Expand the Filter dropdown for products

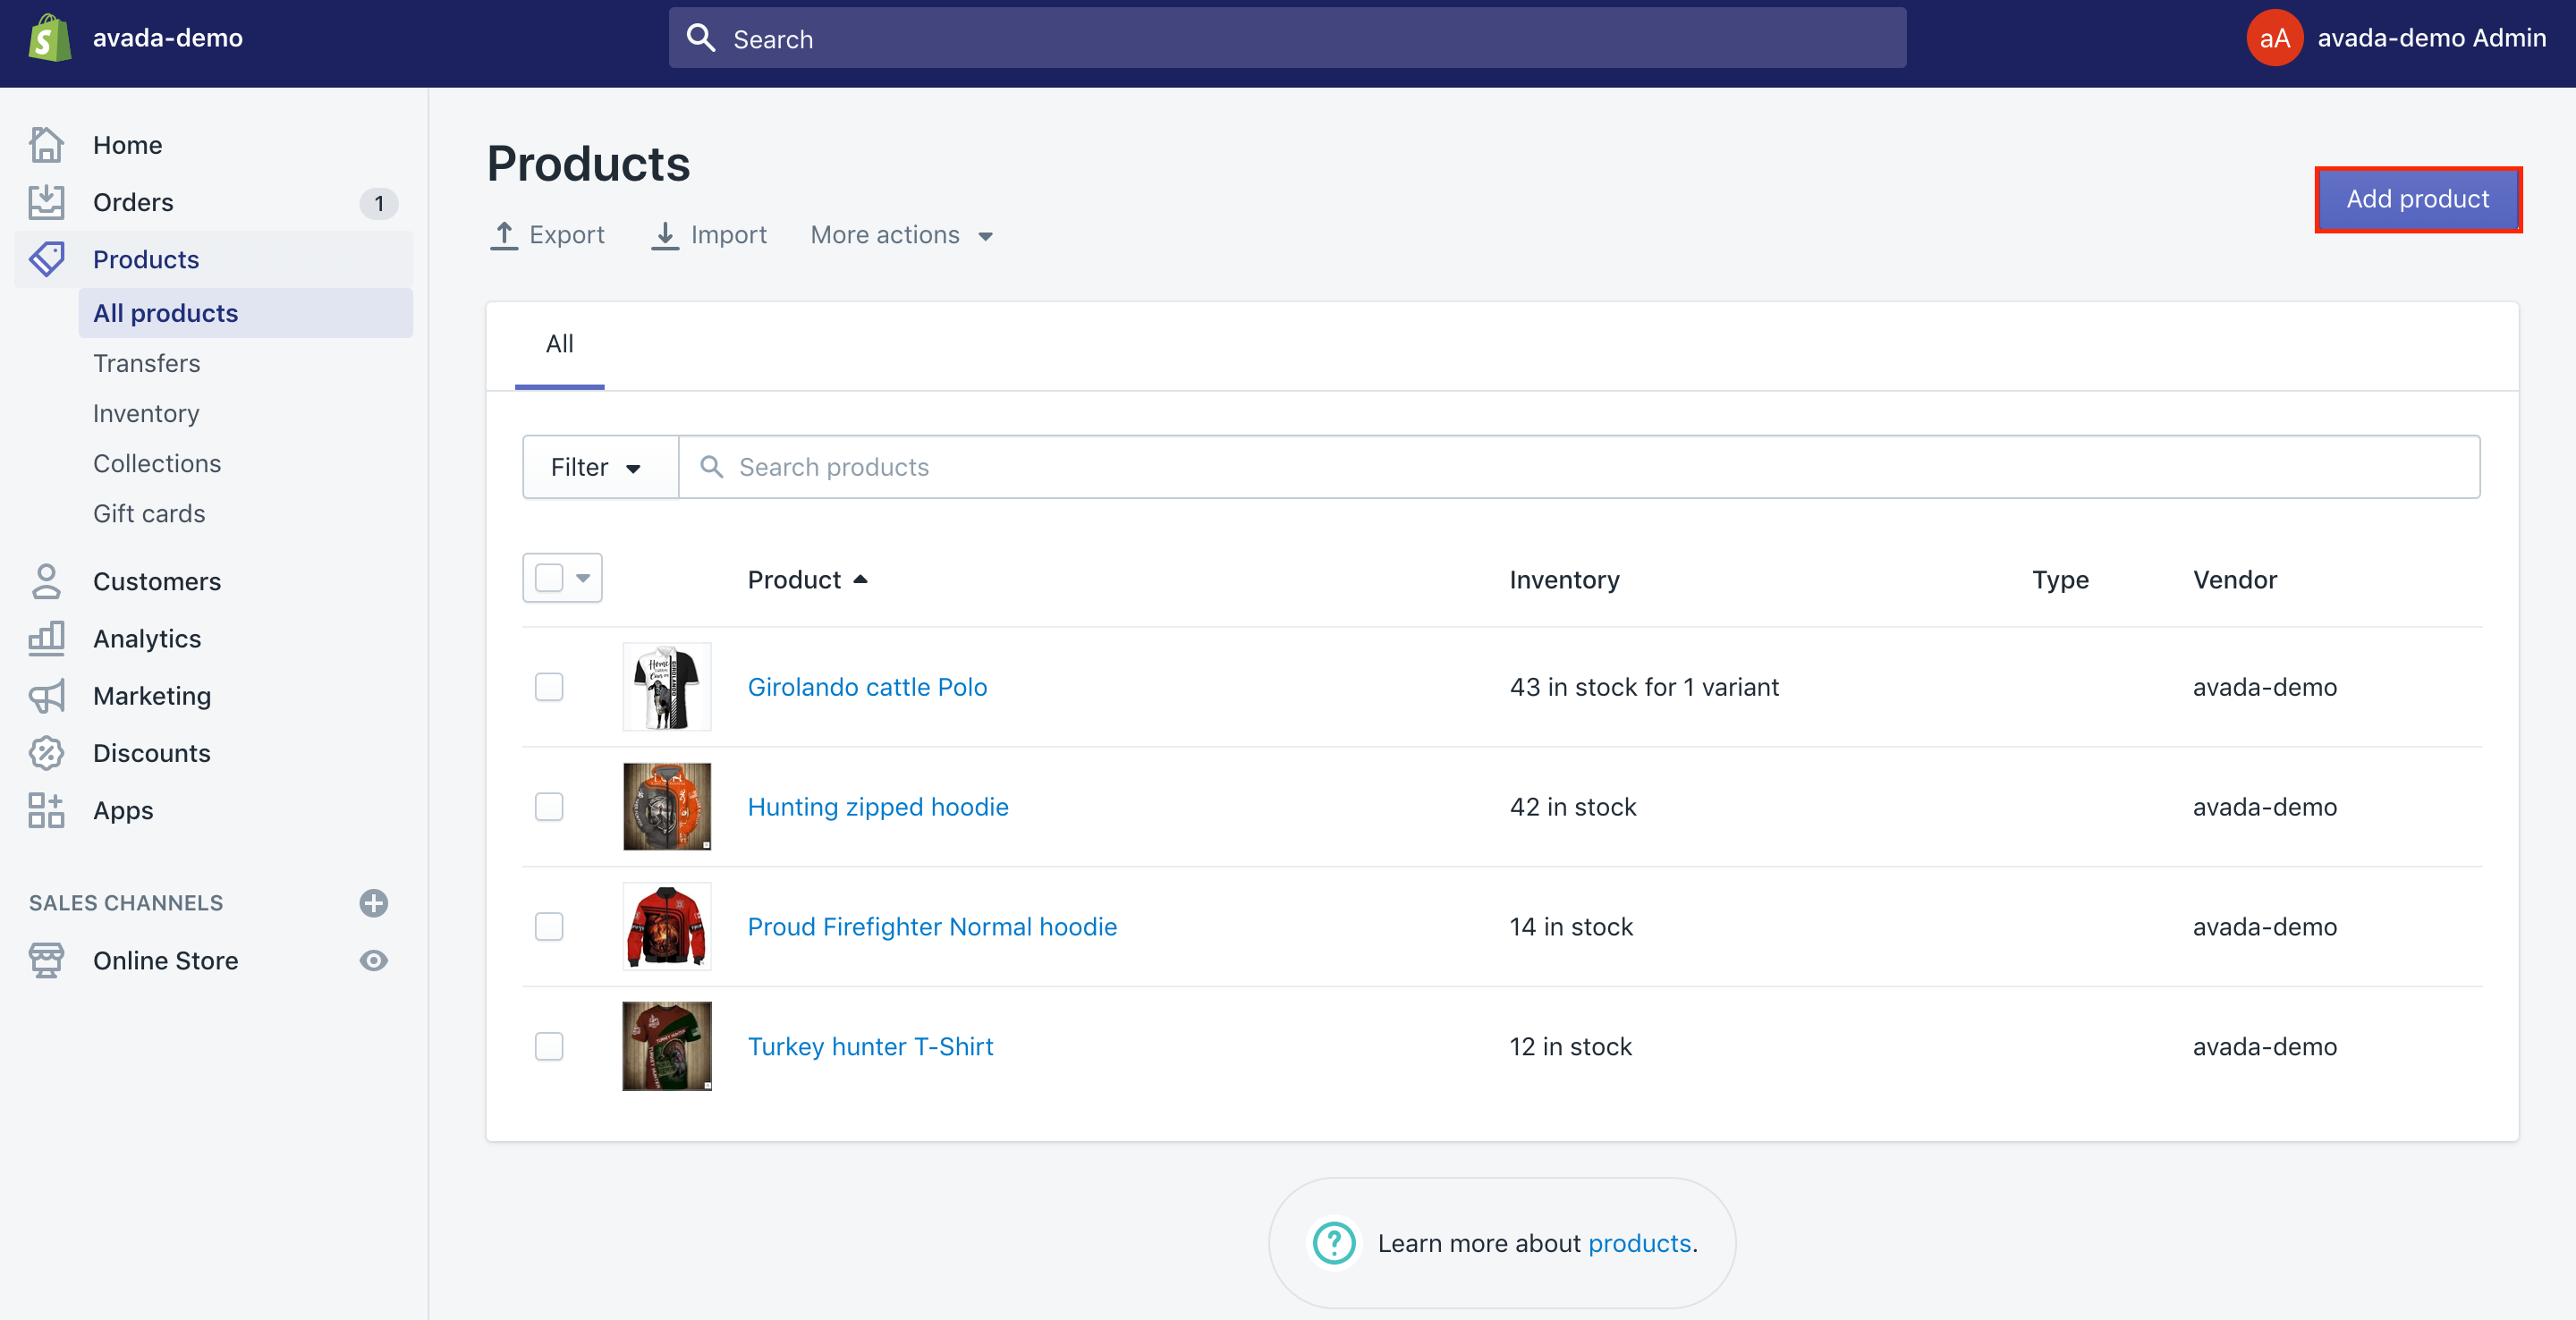coord(596,466)
